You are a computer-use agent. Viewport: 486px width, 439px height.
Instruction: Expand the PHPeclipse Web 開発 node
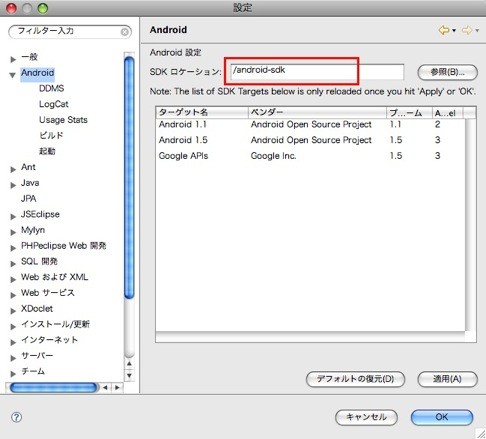click(x=13, y=248)
